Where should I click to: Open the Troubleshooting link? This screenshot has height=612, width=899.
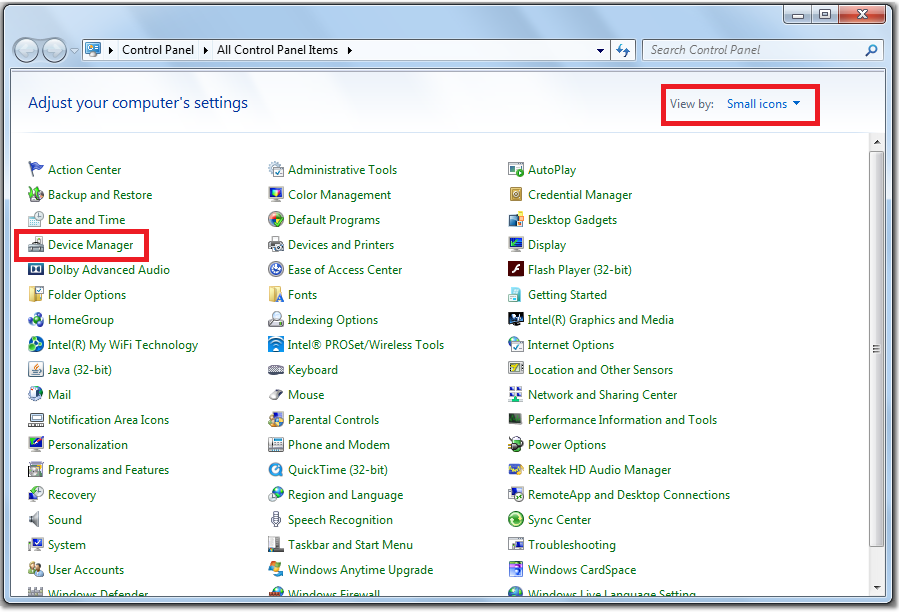coord(572,545)
